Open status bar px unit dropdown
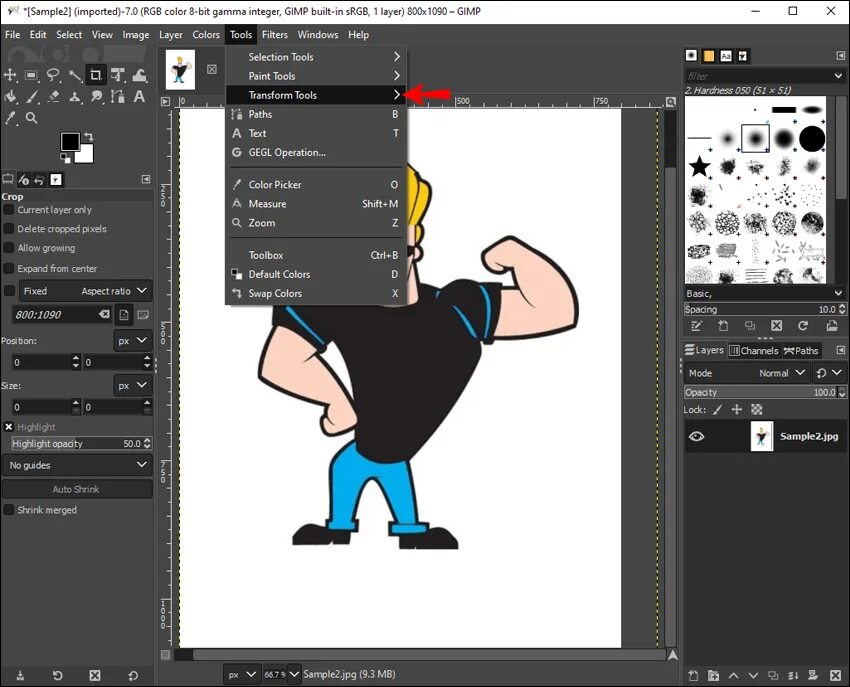The width and height of the screenshot is (850, 687). [241, 675]
